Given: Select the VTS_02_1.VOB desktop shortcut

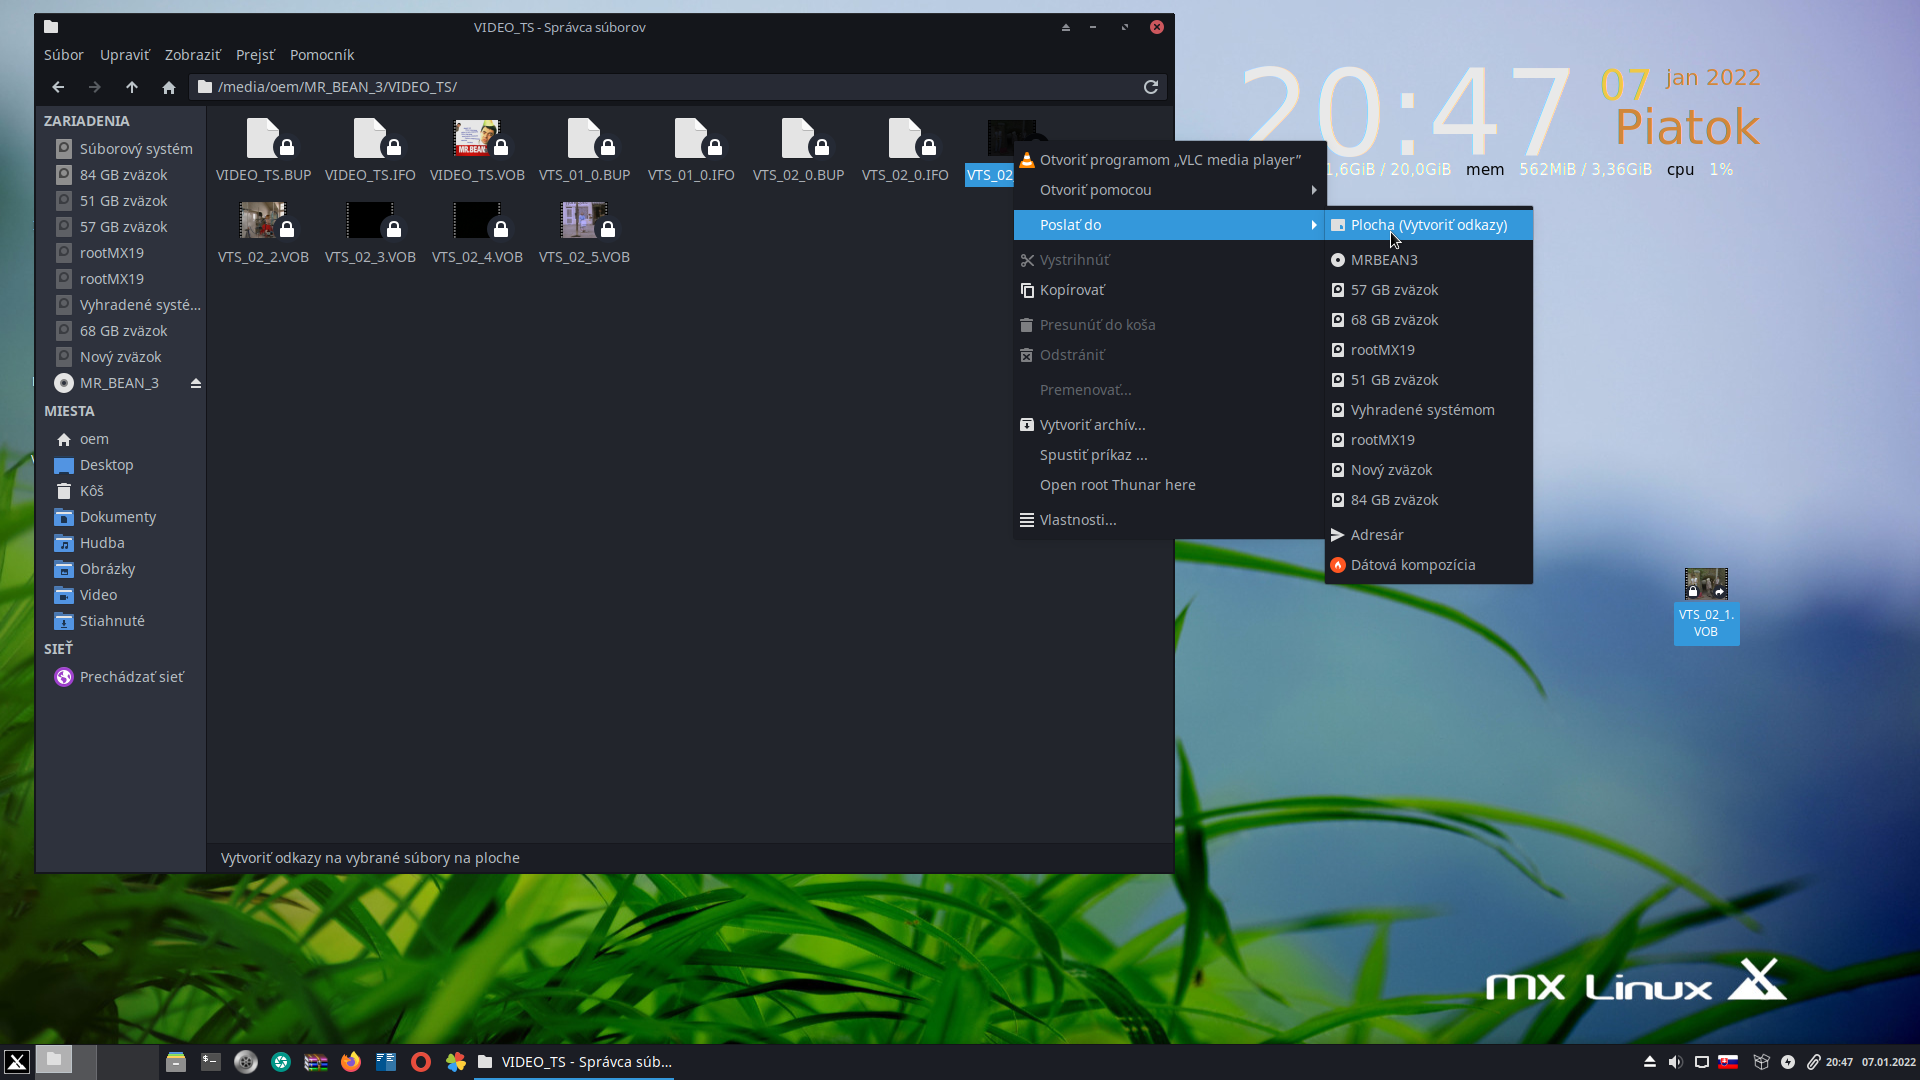Looking at the screenshot, I should coord(1706,585).
